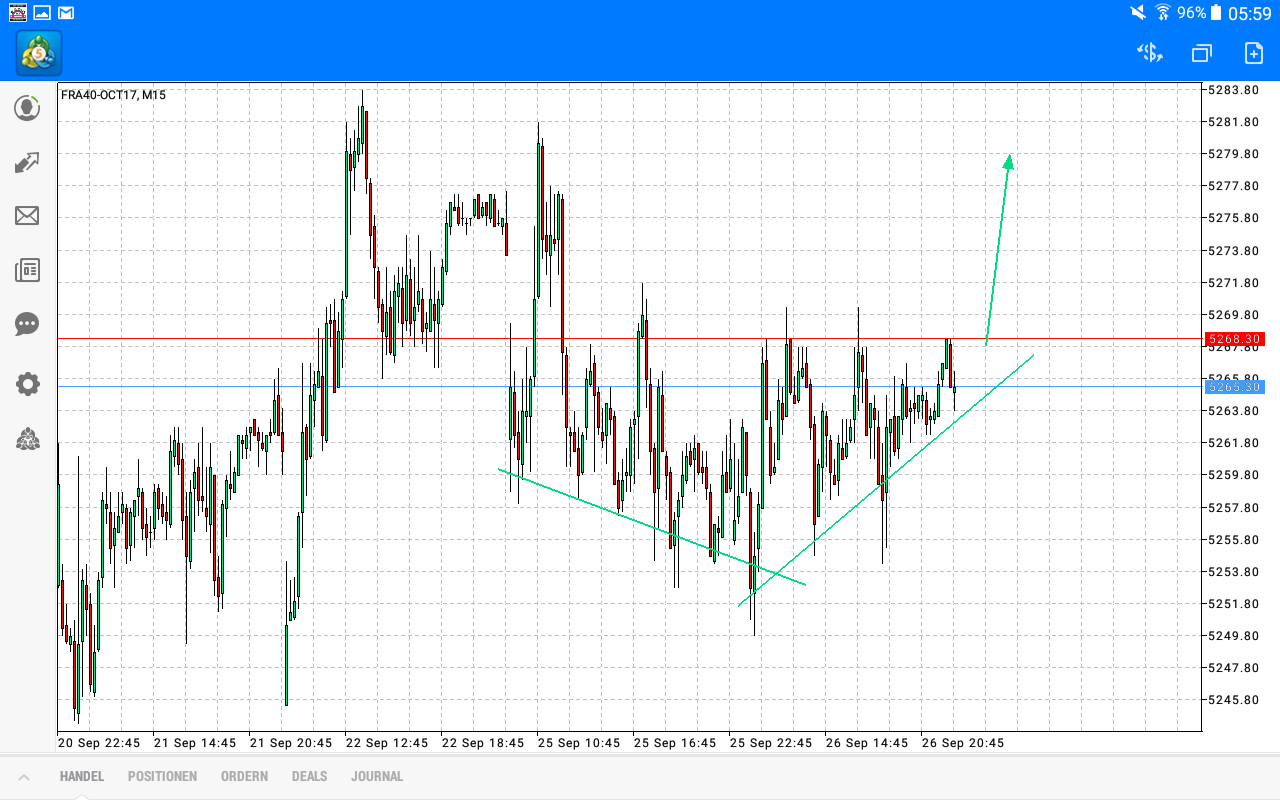Open the DEALS tab
1280x800 pixels.
pos(309,776)
